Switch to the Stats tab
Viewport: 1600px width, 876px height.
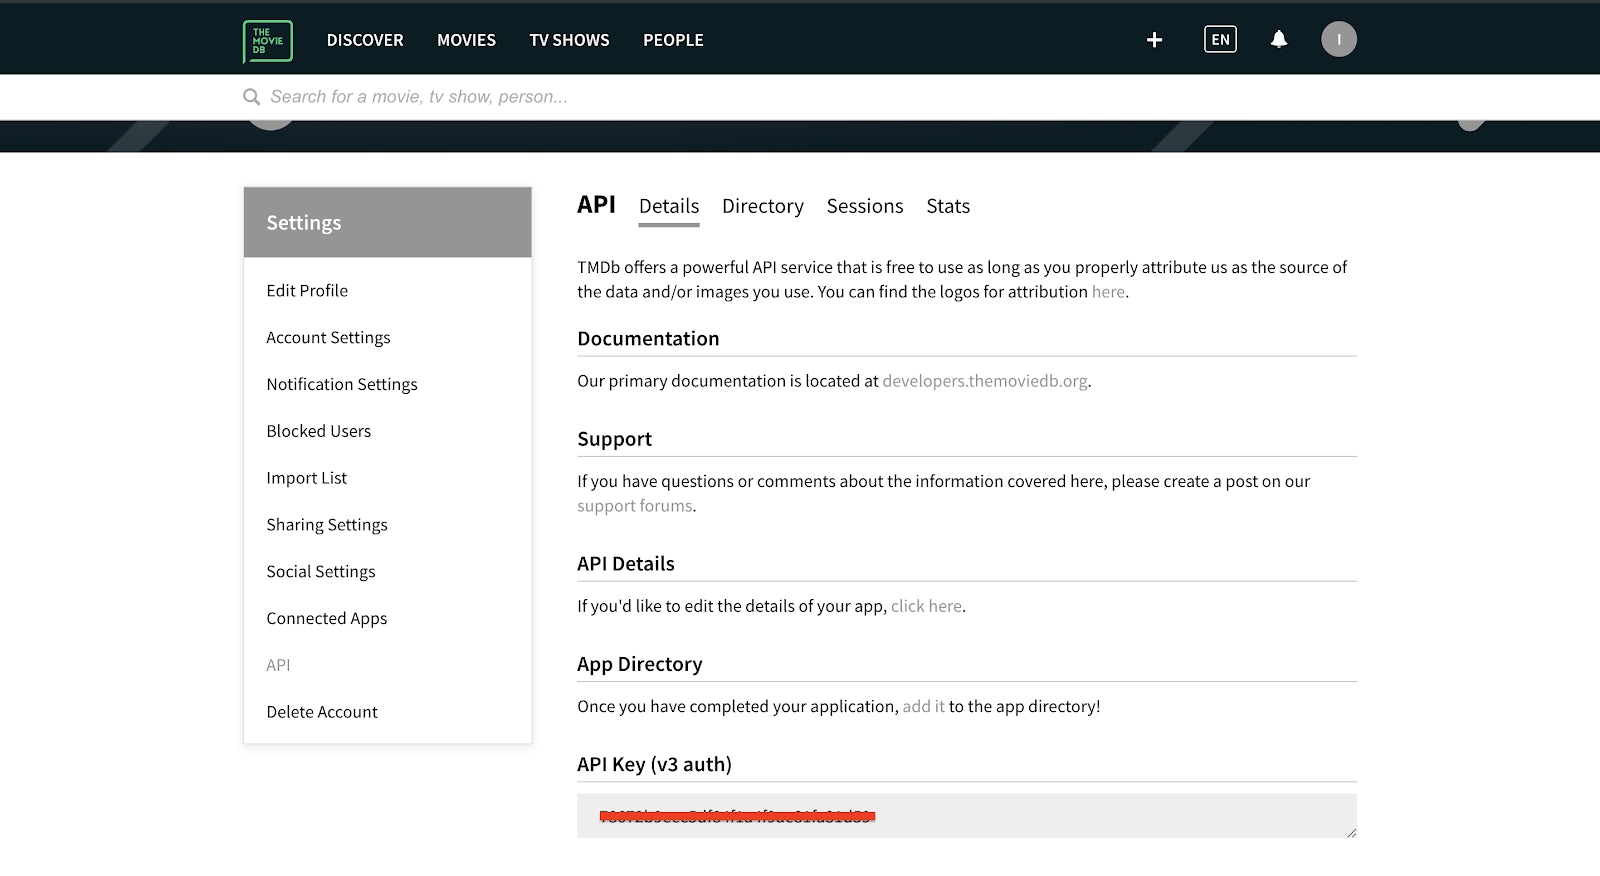(x=947, y=206)
